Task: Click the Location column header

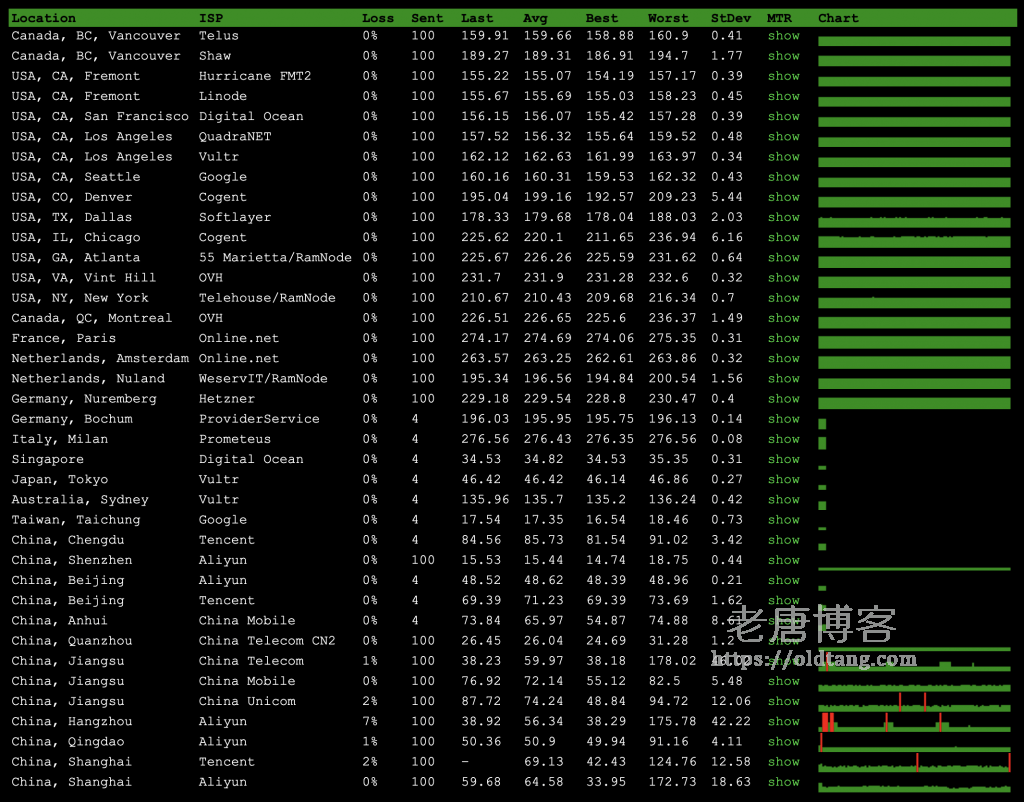Action: pos(43,18)
